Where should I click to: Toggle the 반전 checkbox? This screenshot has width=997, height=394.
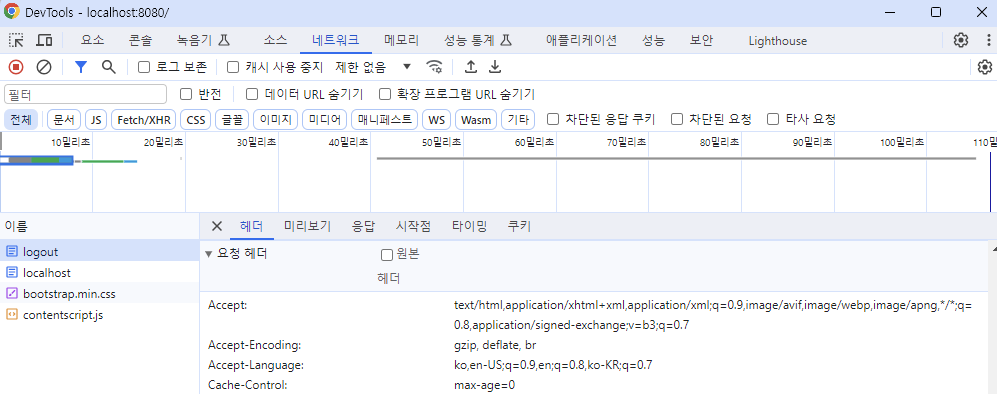coord(186,94)
